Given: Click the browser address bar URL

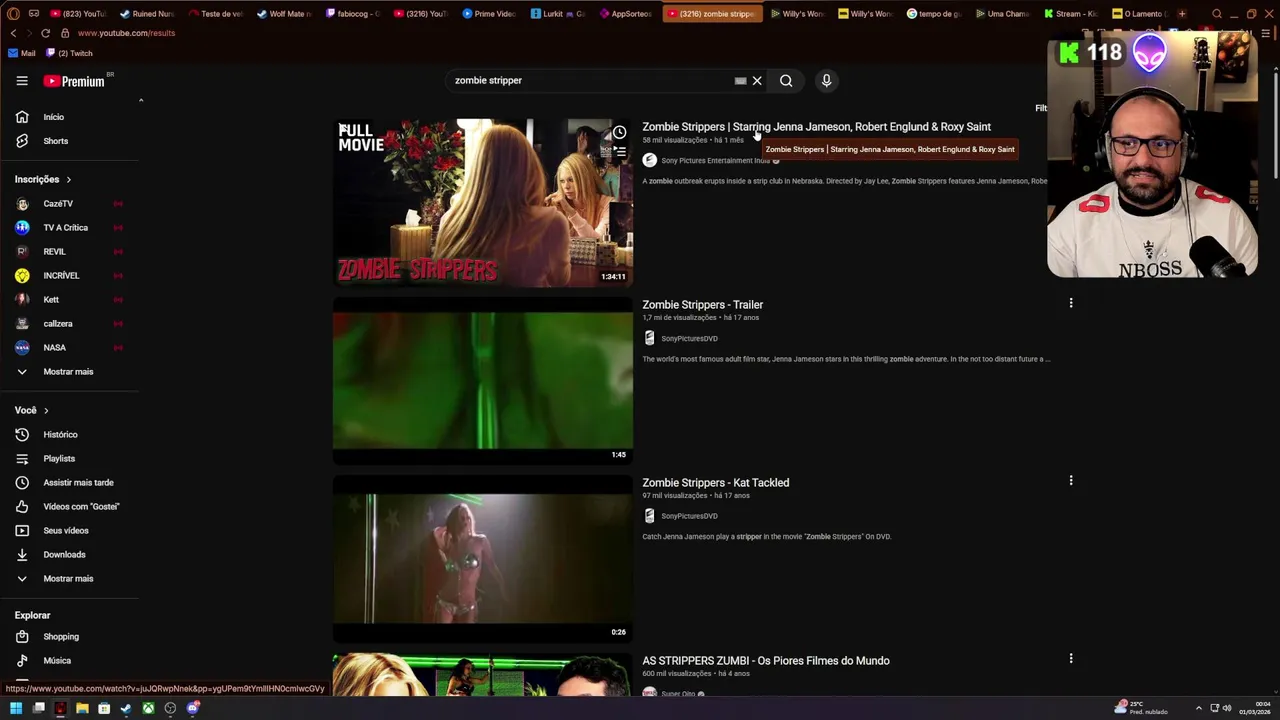Looking at the screenshot, I should click(x=126, y=33).
